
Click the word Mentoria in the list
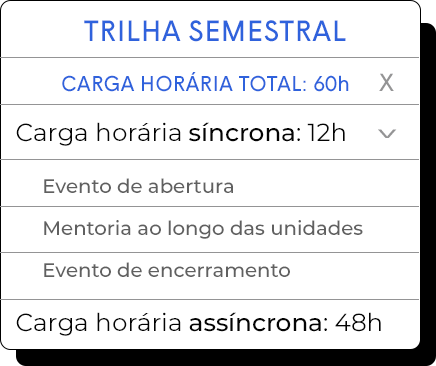click(87, 229)
